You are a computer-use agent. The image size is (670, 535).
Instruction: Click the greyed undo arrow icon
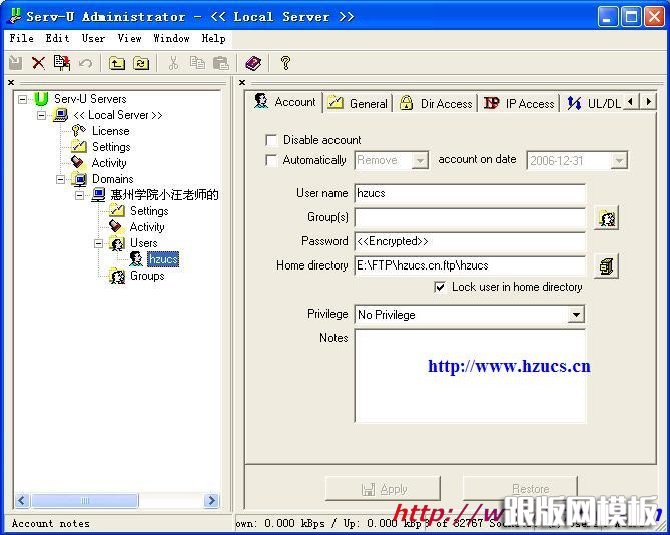85,63
